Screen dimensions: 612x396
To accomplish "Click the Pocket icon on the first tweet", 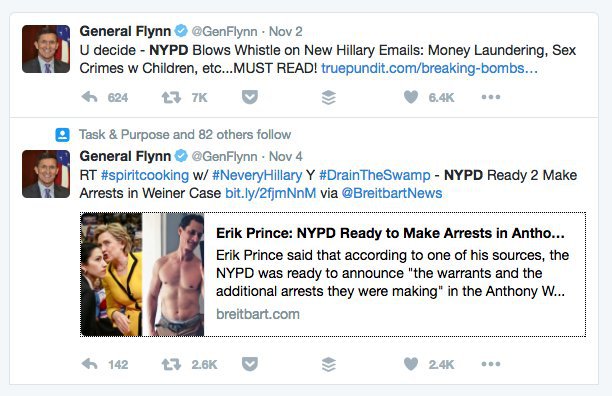I will [250, 97].
